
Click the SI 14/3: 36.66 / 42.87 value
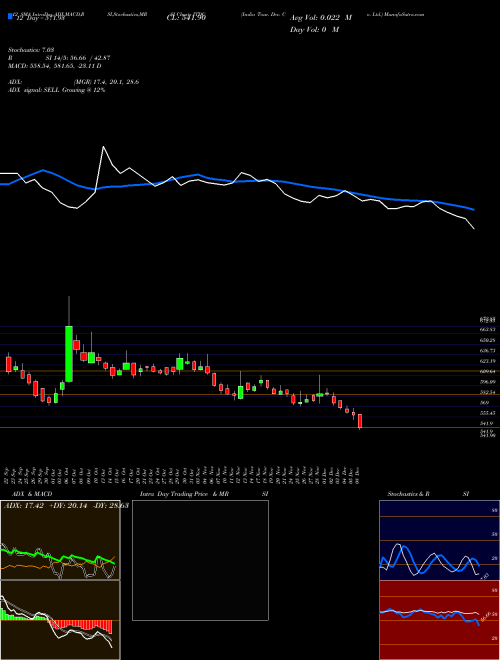78,58
